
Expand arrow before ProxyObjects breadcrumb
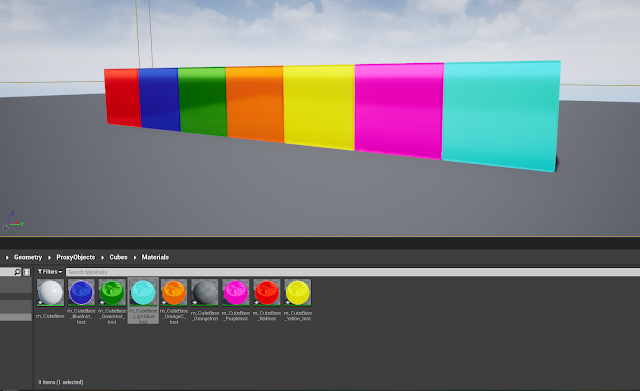click(49, 258)
